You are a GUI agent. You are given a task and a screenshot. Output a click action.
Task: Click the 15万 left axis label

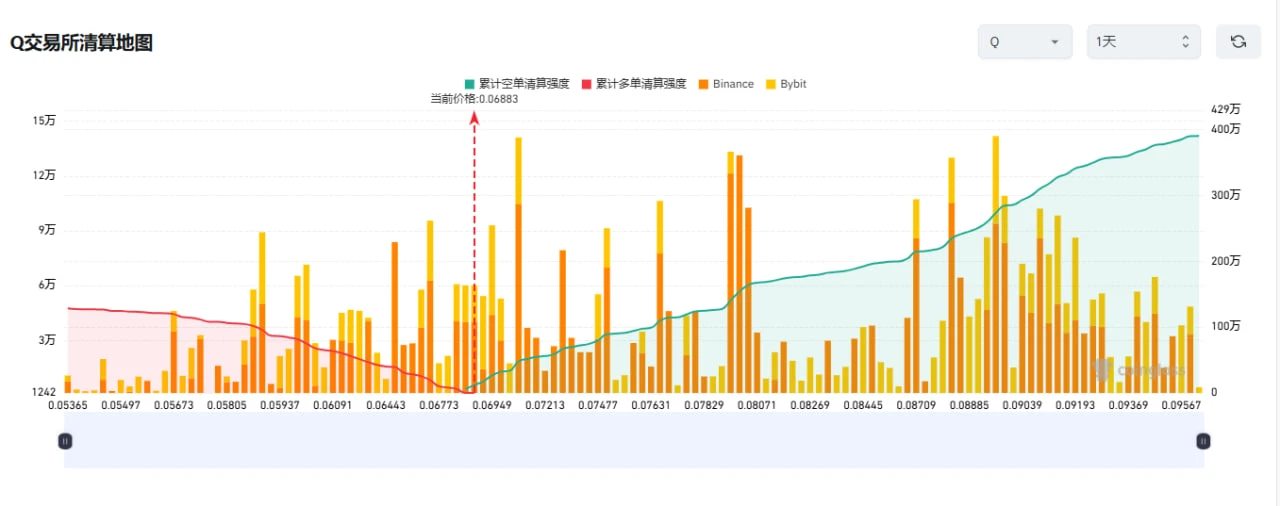point(44,121)
